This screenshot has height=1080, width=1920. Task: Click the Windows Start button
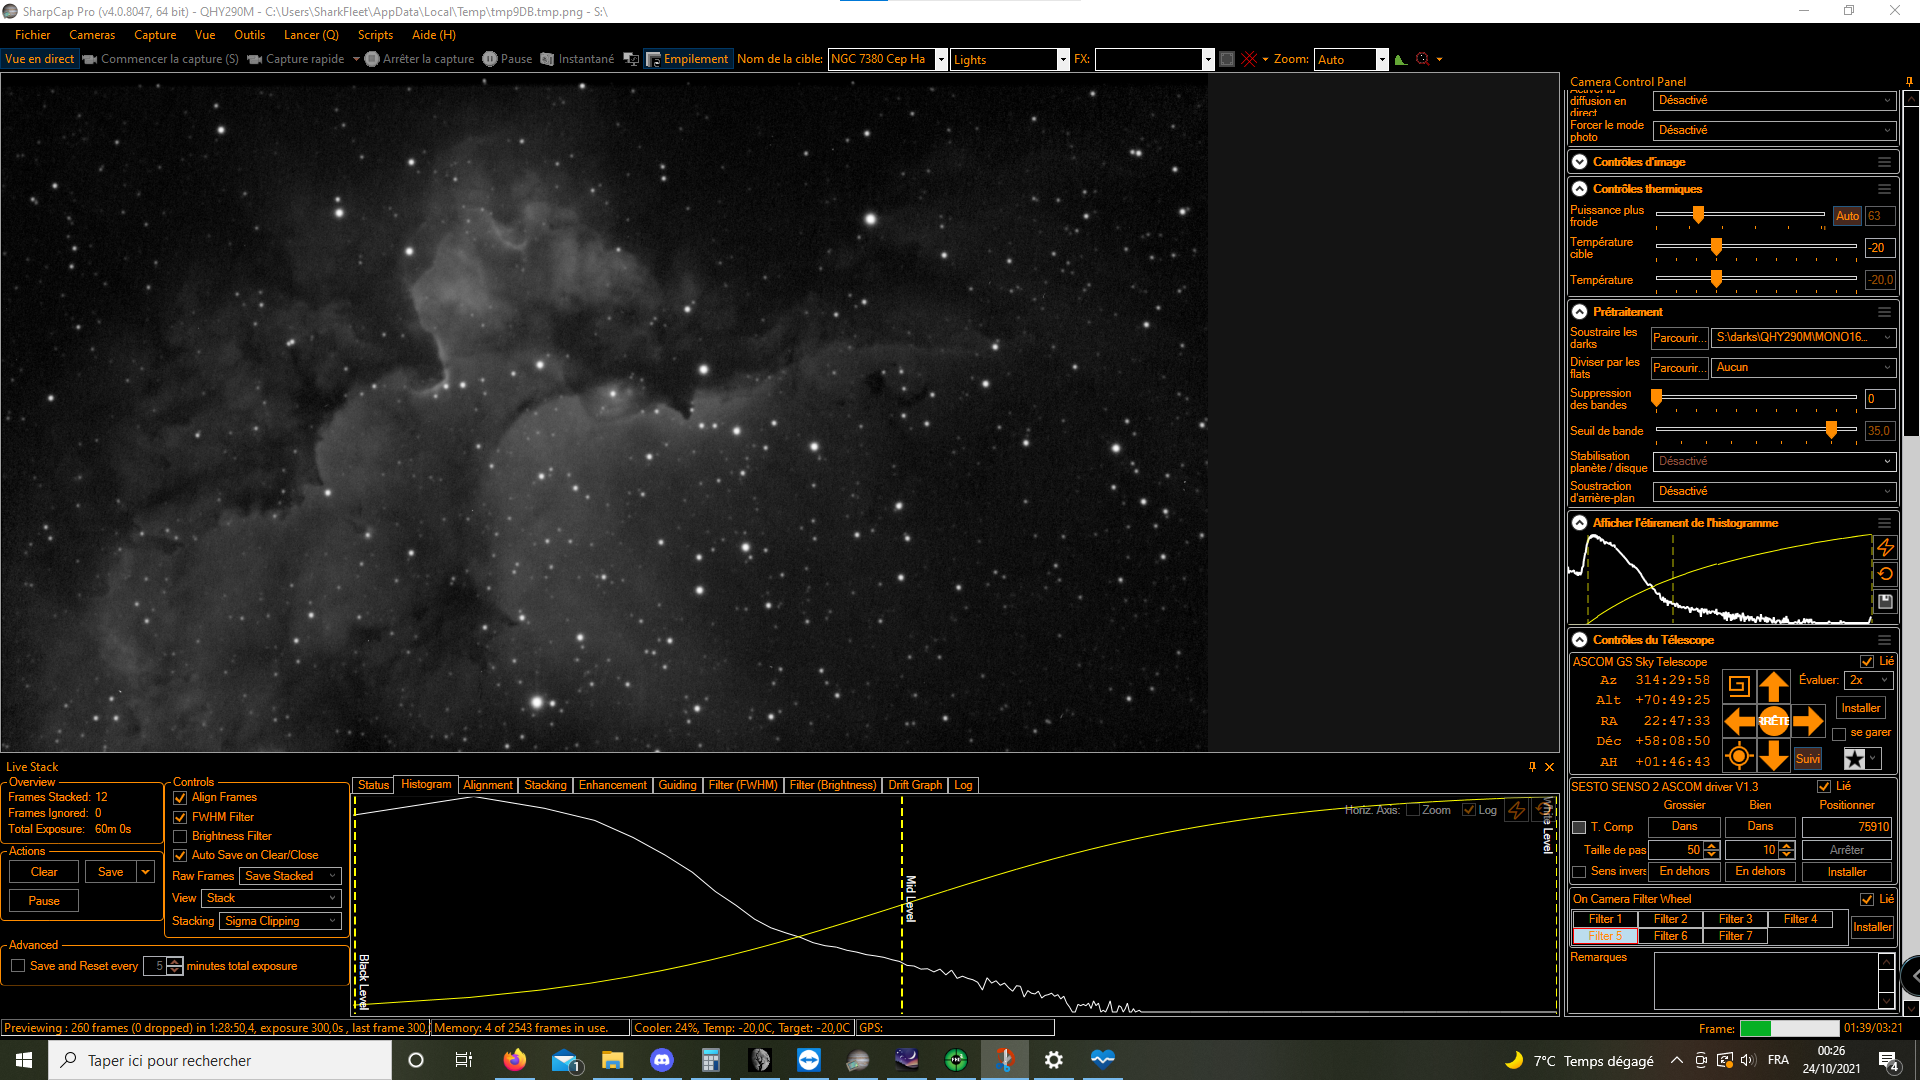coord(24,1060)
